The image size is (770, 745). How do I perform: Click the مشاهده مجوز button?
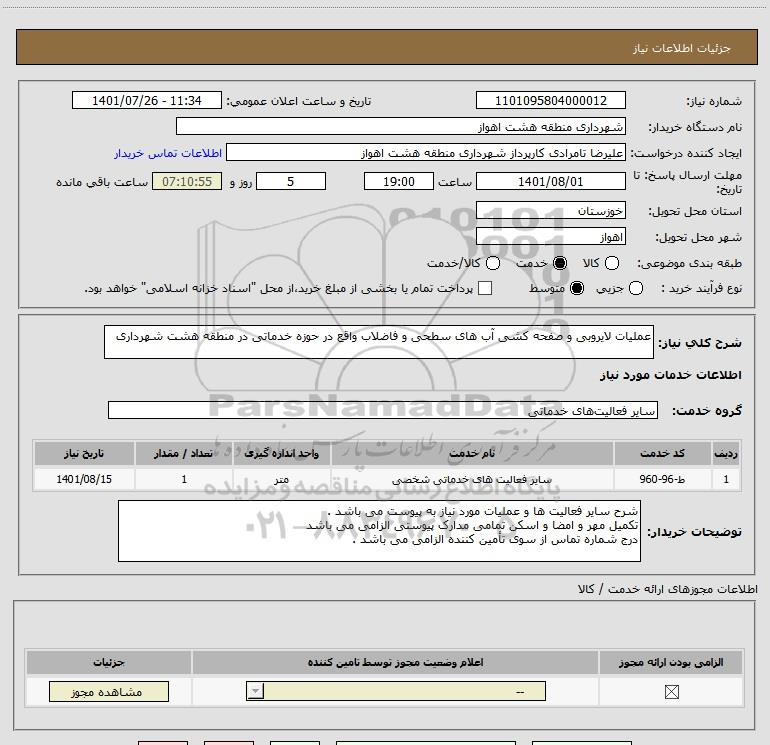click(109, 691)
